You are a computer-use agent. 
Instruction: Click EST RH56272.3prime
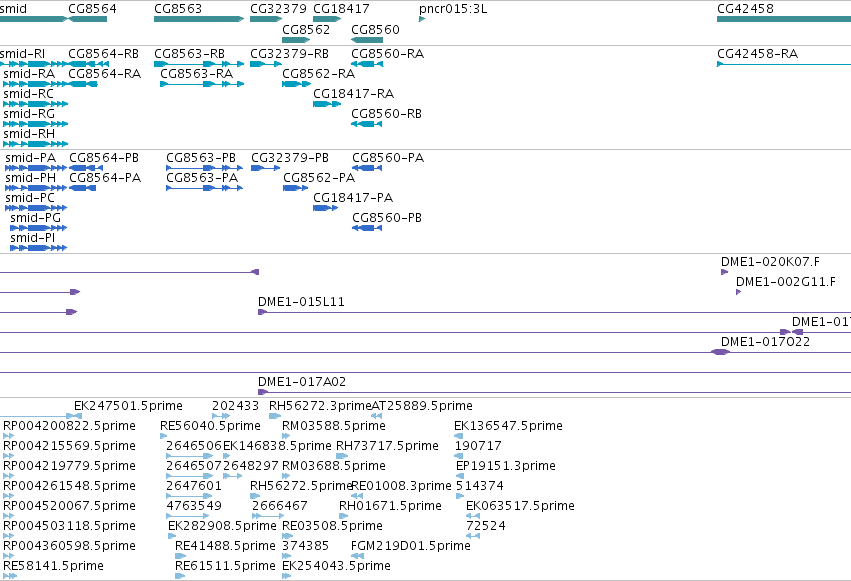point(320,406)
